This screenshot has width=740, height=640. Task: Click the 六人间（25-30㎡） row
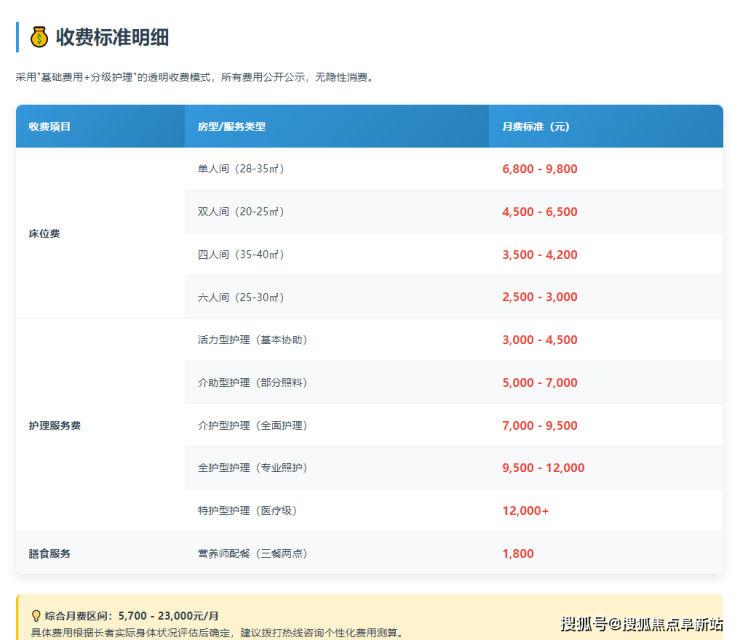point(241,297)
